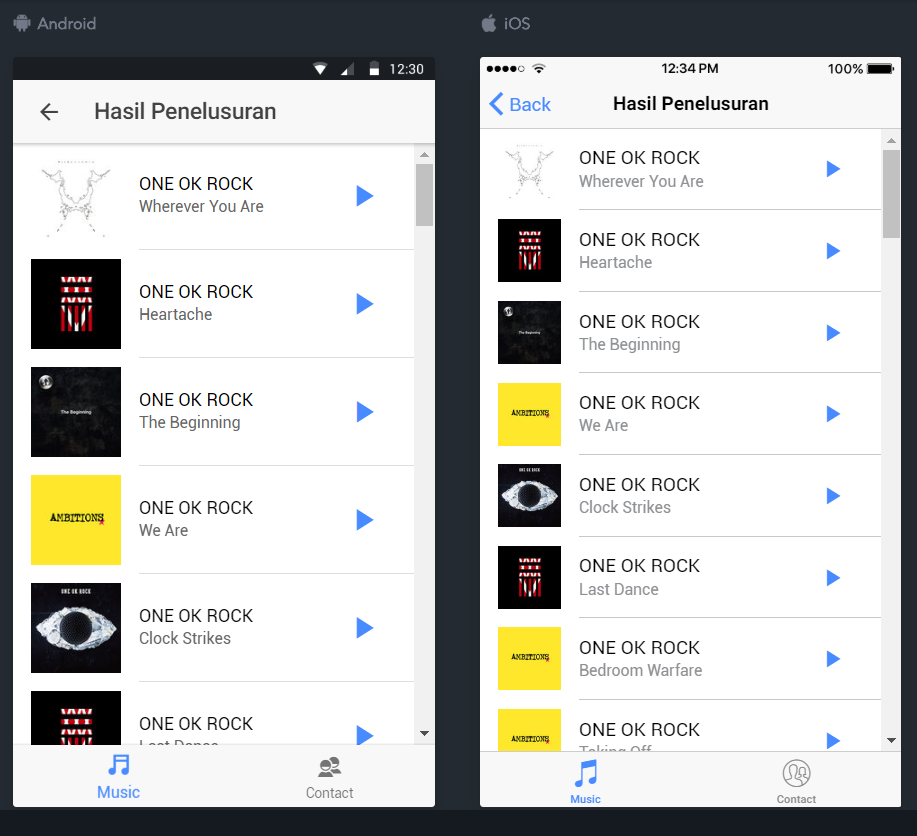Open Wherever You Are album art in iOS
Viewport: 917px width, 836px height.
click(529, 169)
